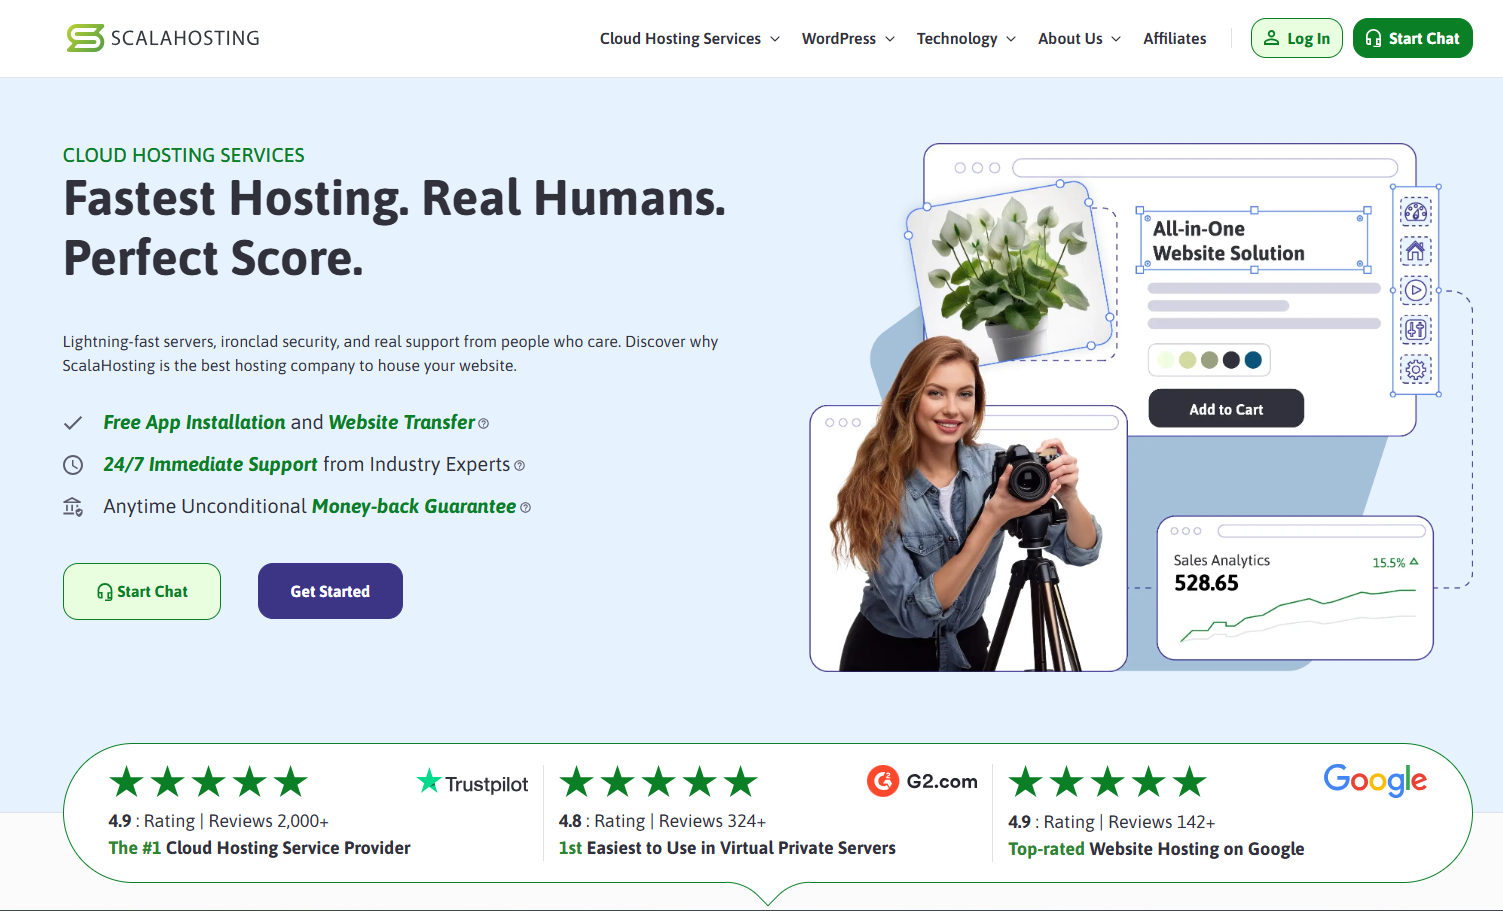Click the sliders icon in illustration sidebar
1503x911 pixels.
(1416, 329)
